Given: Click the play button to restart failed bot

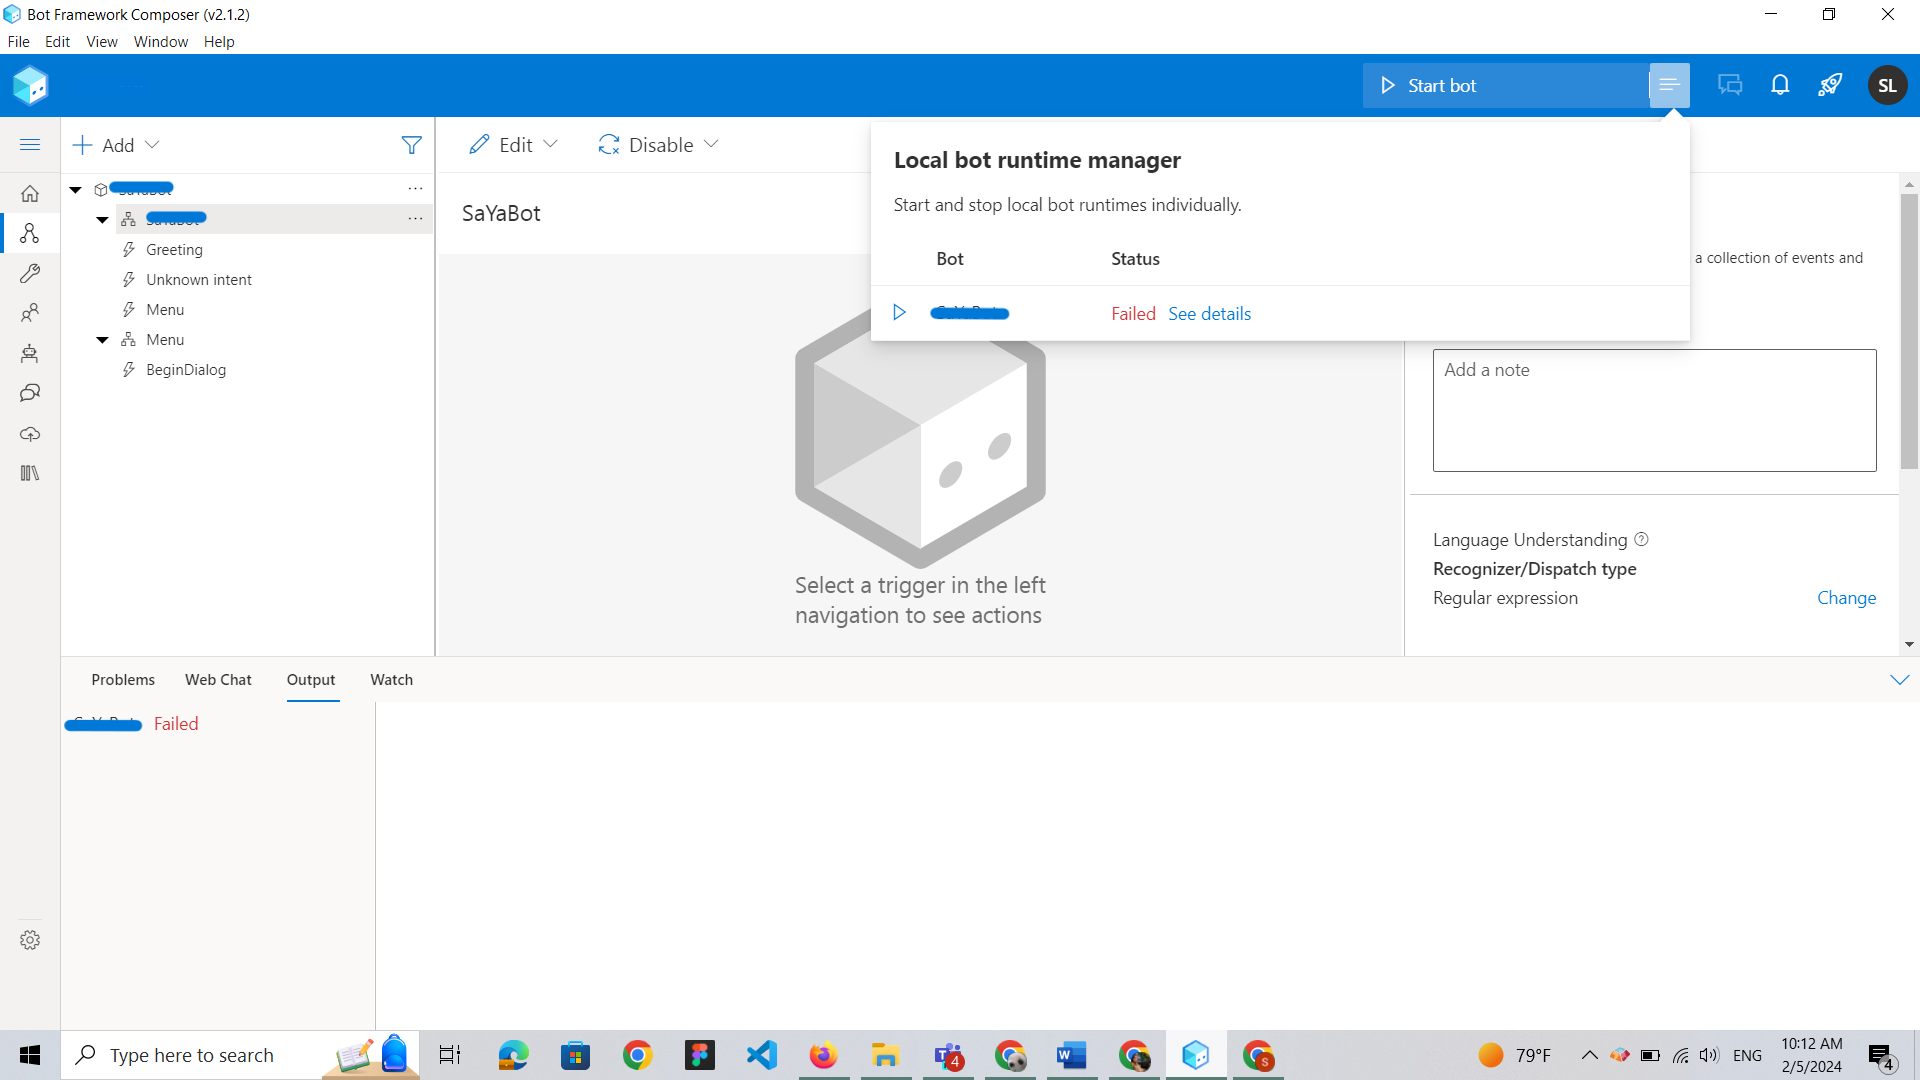Looking at the screenshot, I should tap(898, 313).
